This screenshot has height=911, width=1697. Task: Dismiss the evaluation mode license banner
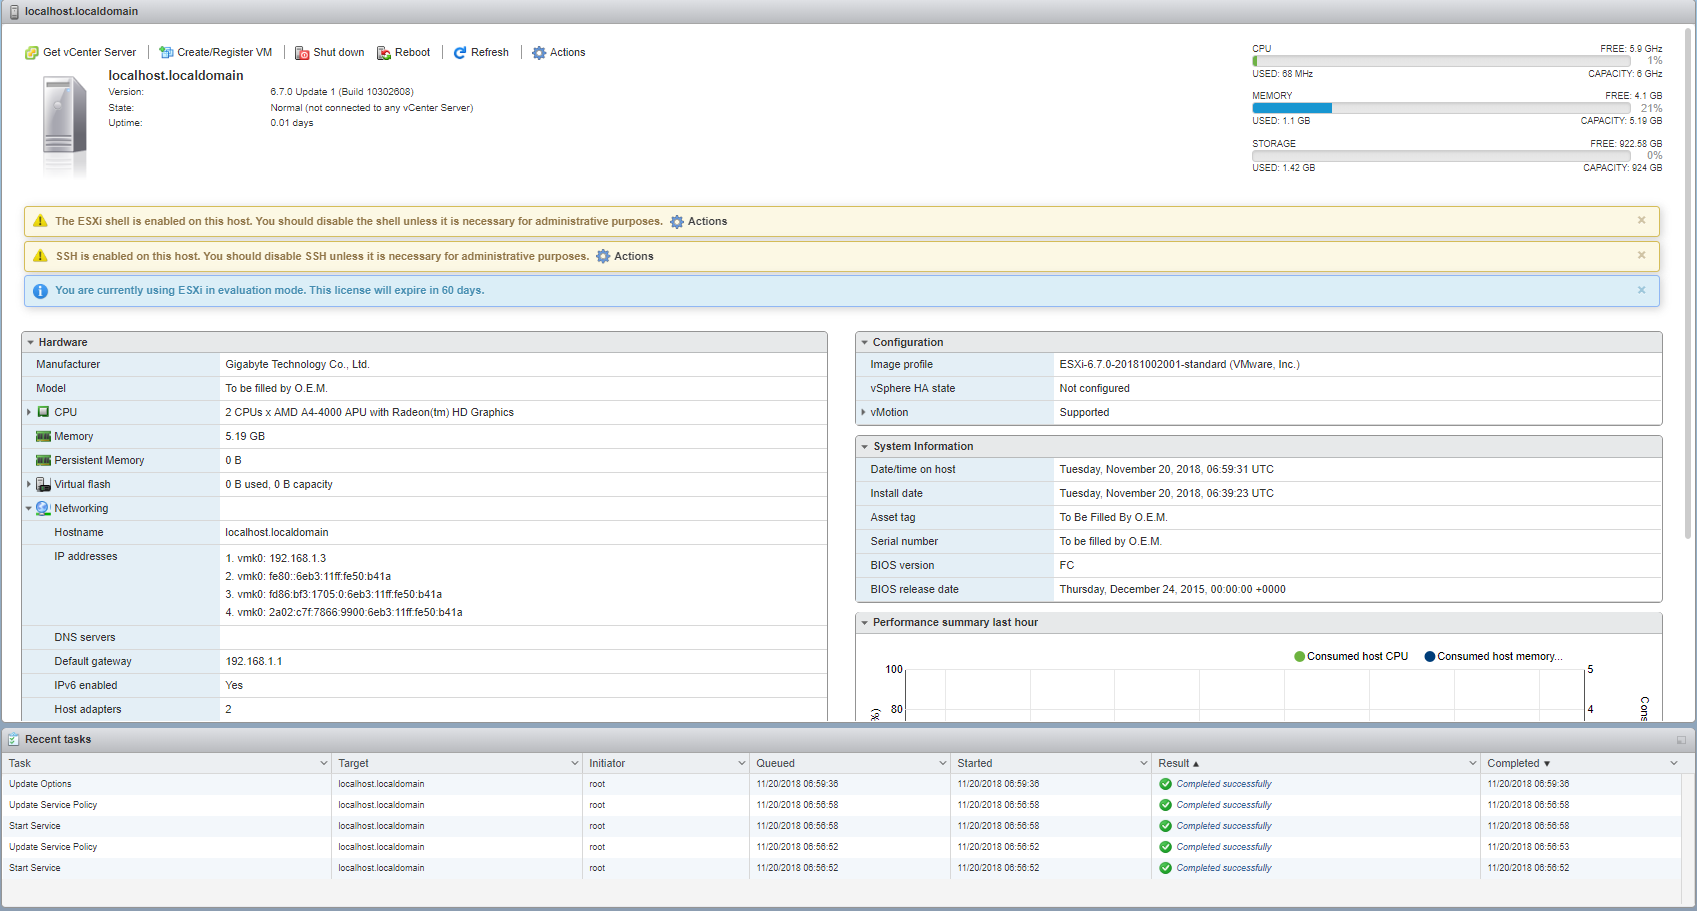1641,290
